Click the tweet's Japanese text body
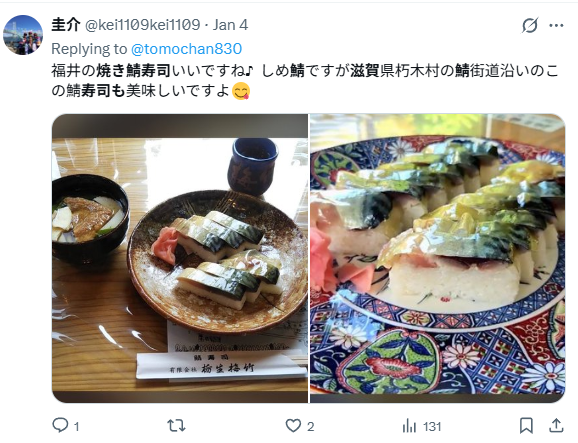Screen dimensions: 578x443 click(305, 81)
